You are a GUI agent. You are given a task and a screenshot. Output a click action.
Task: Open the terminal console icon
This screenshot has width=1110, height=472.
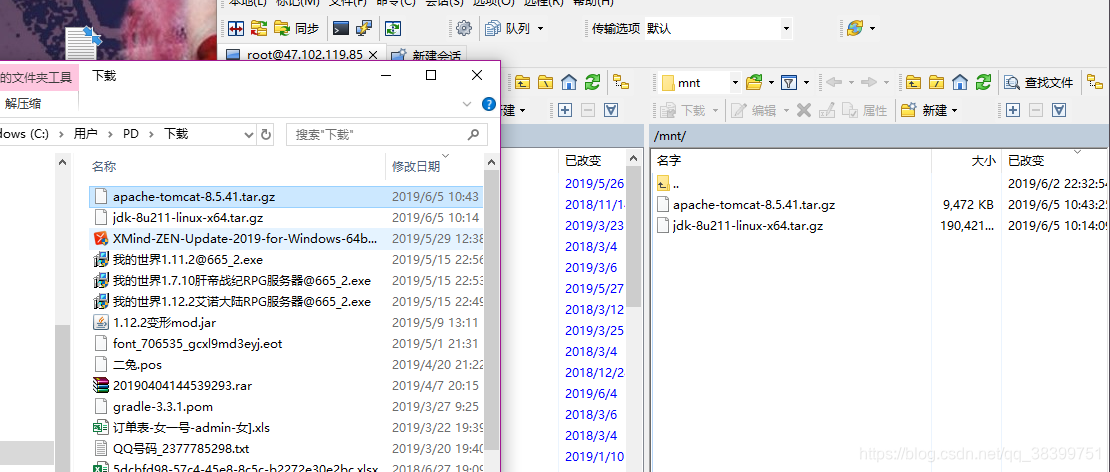click(x=341, y=28)
